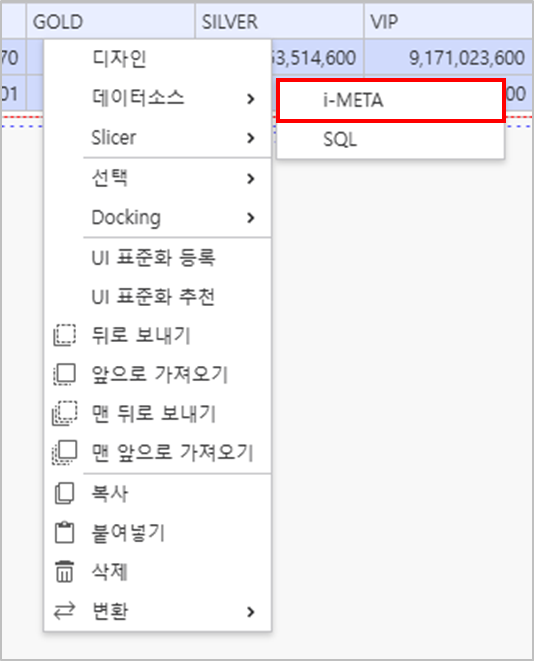
Task: Choose SQL from the submenu
Action: [390, 140]
